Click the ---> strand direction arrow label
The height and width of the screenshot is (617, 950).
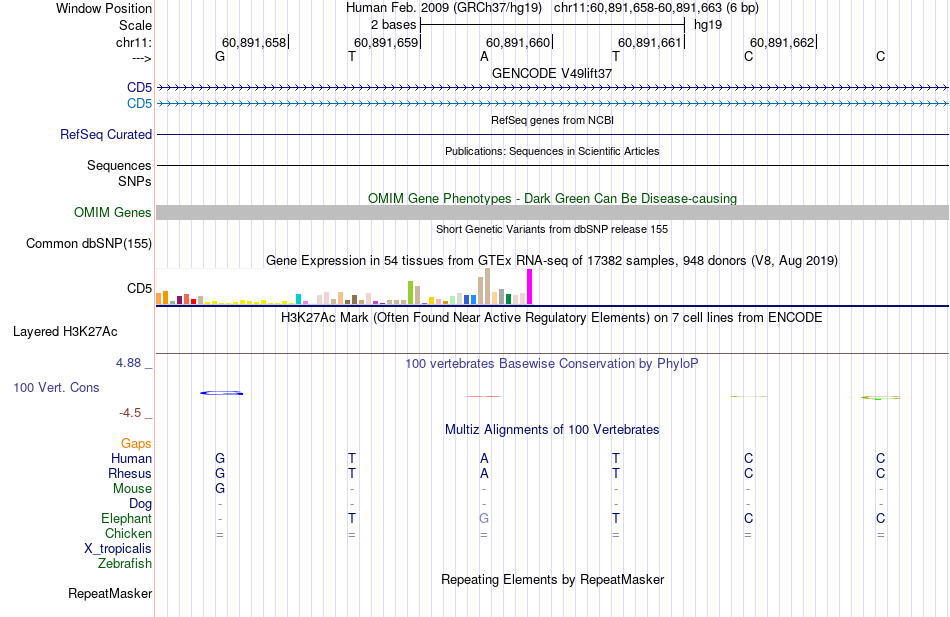[142, 59]
